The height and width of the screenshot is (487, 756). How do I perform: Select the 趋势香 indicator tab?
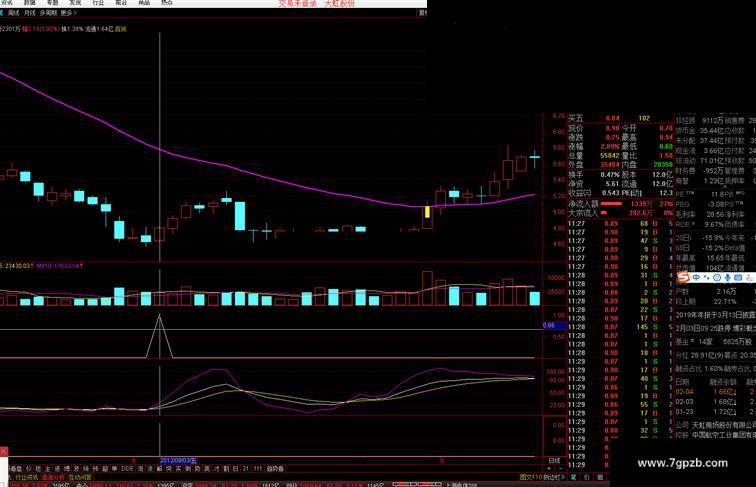[275, 468]
